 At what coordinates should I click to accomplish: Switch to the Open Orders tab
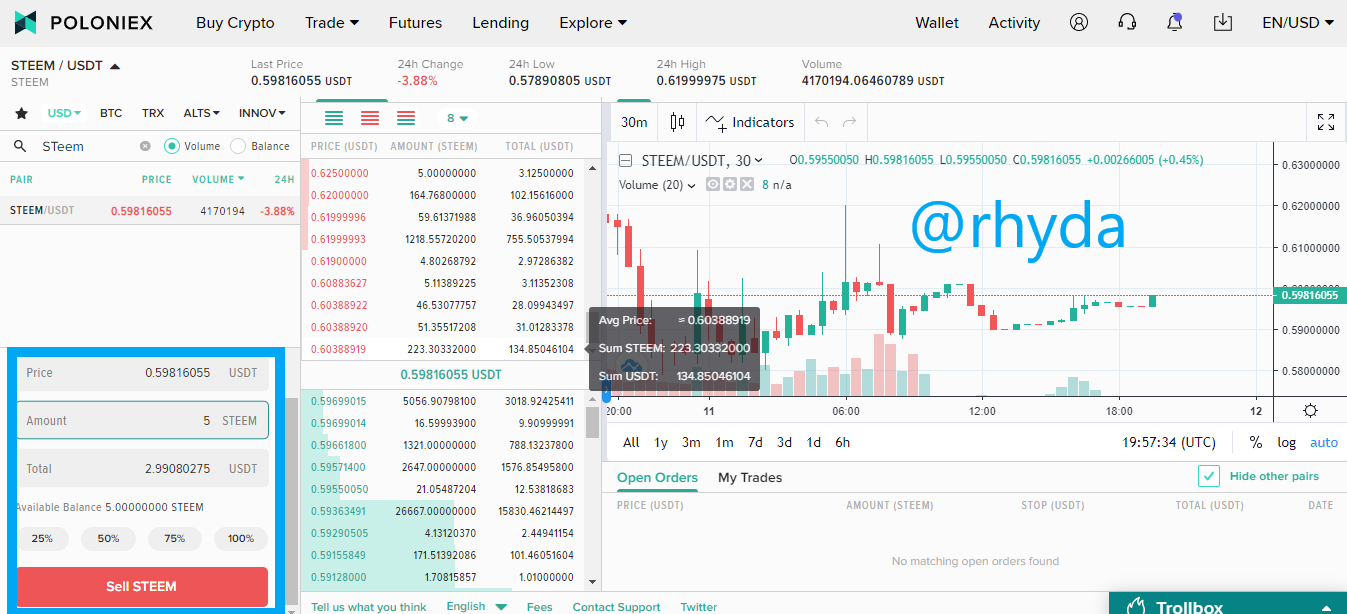[x=657, y=477]
